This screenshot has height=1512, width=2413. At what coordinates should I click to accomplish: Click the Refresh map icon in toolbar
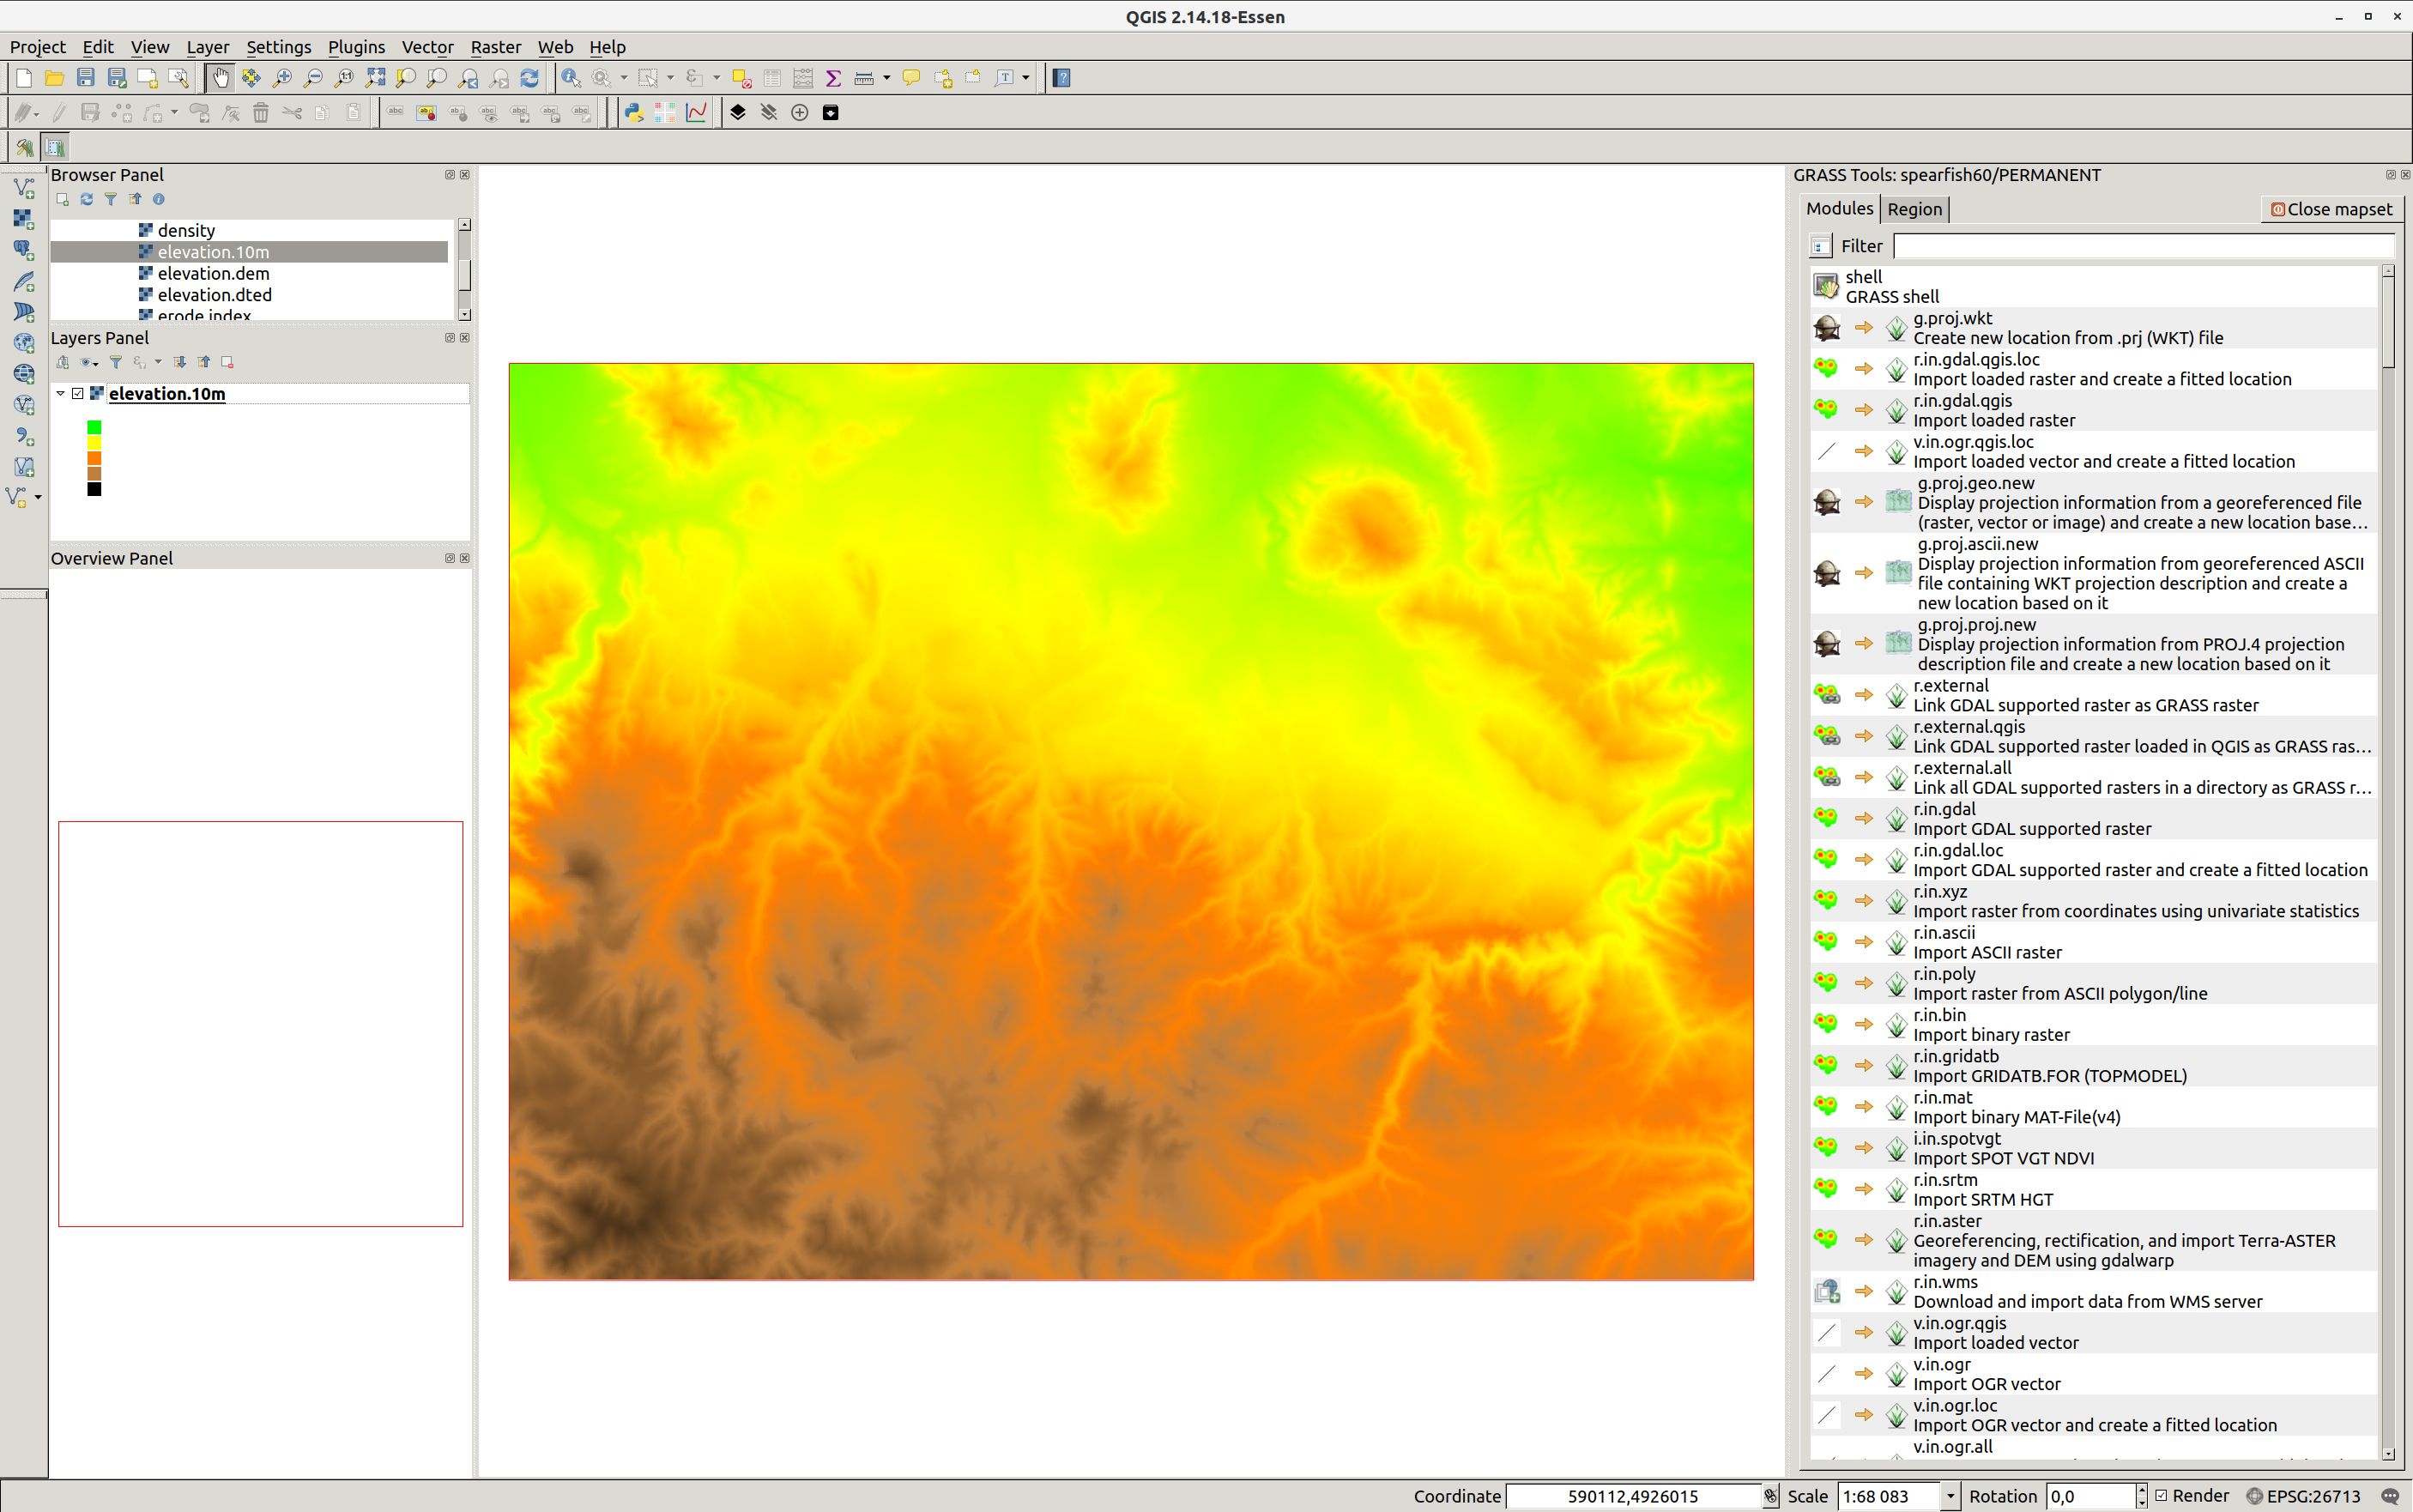(x=530, y=78)
